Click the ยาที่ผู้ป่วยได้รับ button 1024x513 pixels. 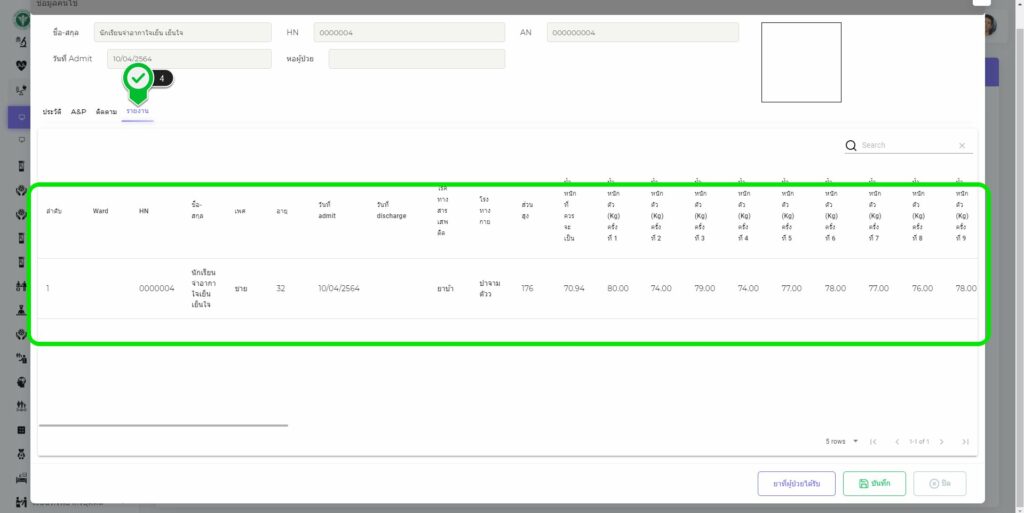coord(796,483)
